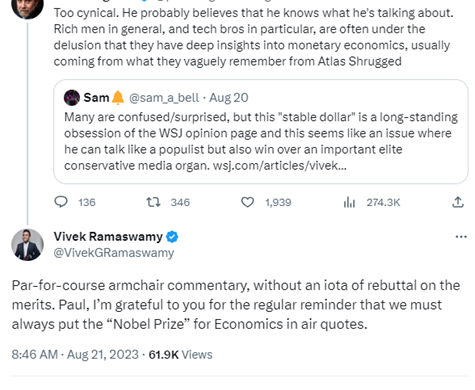475x390 pixels.
Task: Click the Aug 20 quoted tweet date
Action: tap(229, 98)
